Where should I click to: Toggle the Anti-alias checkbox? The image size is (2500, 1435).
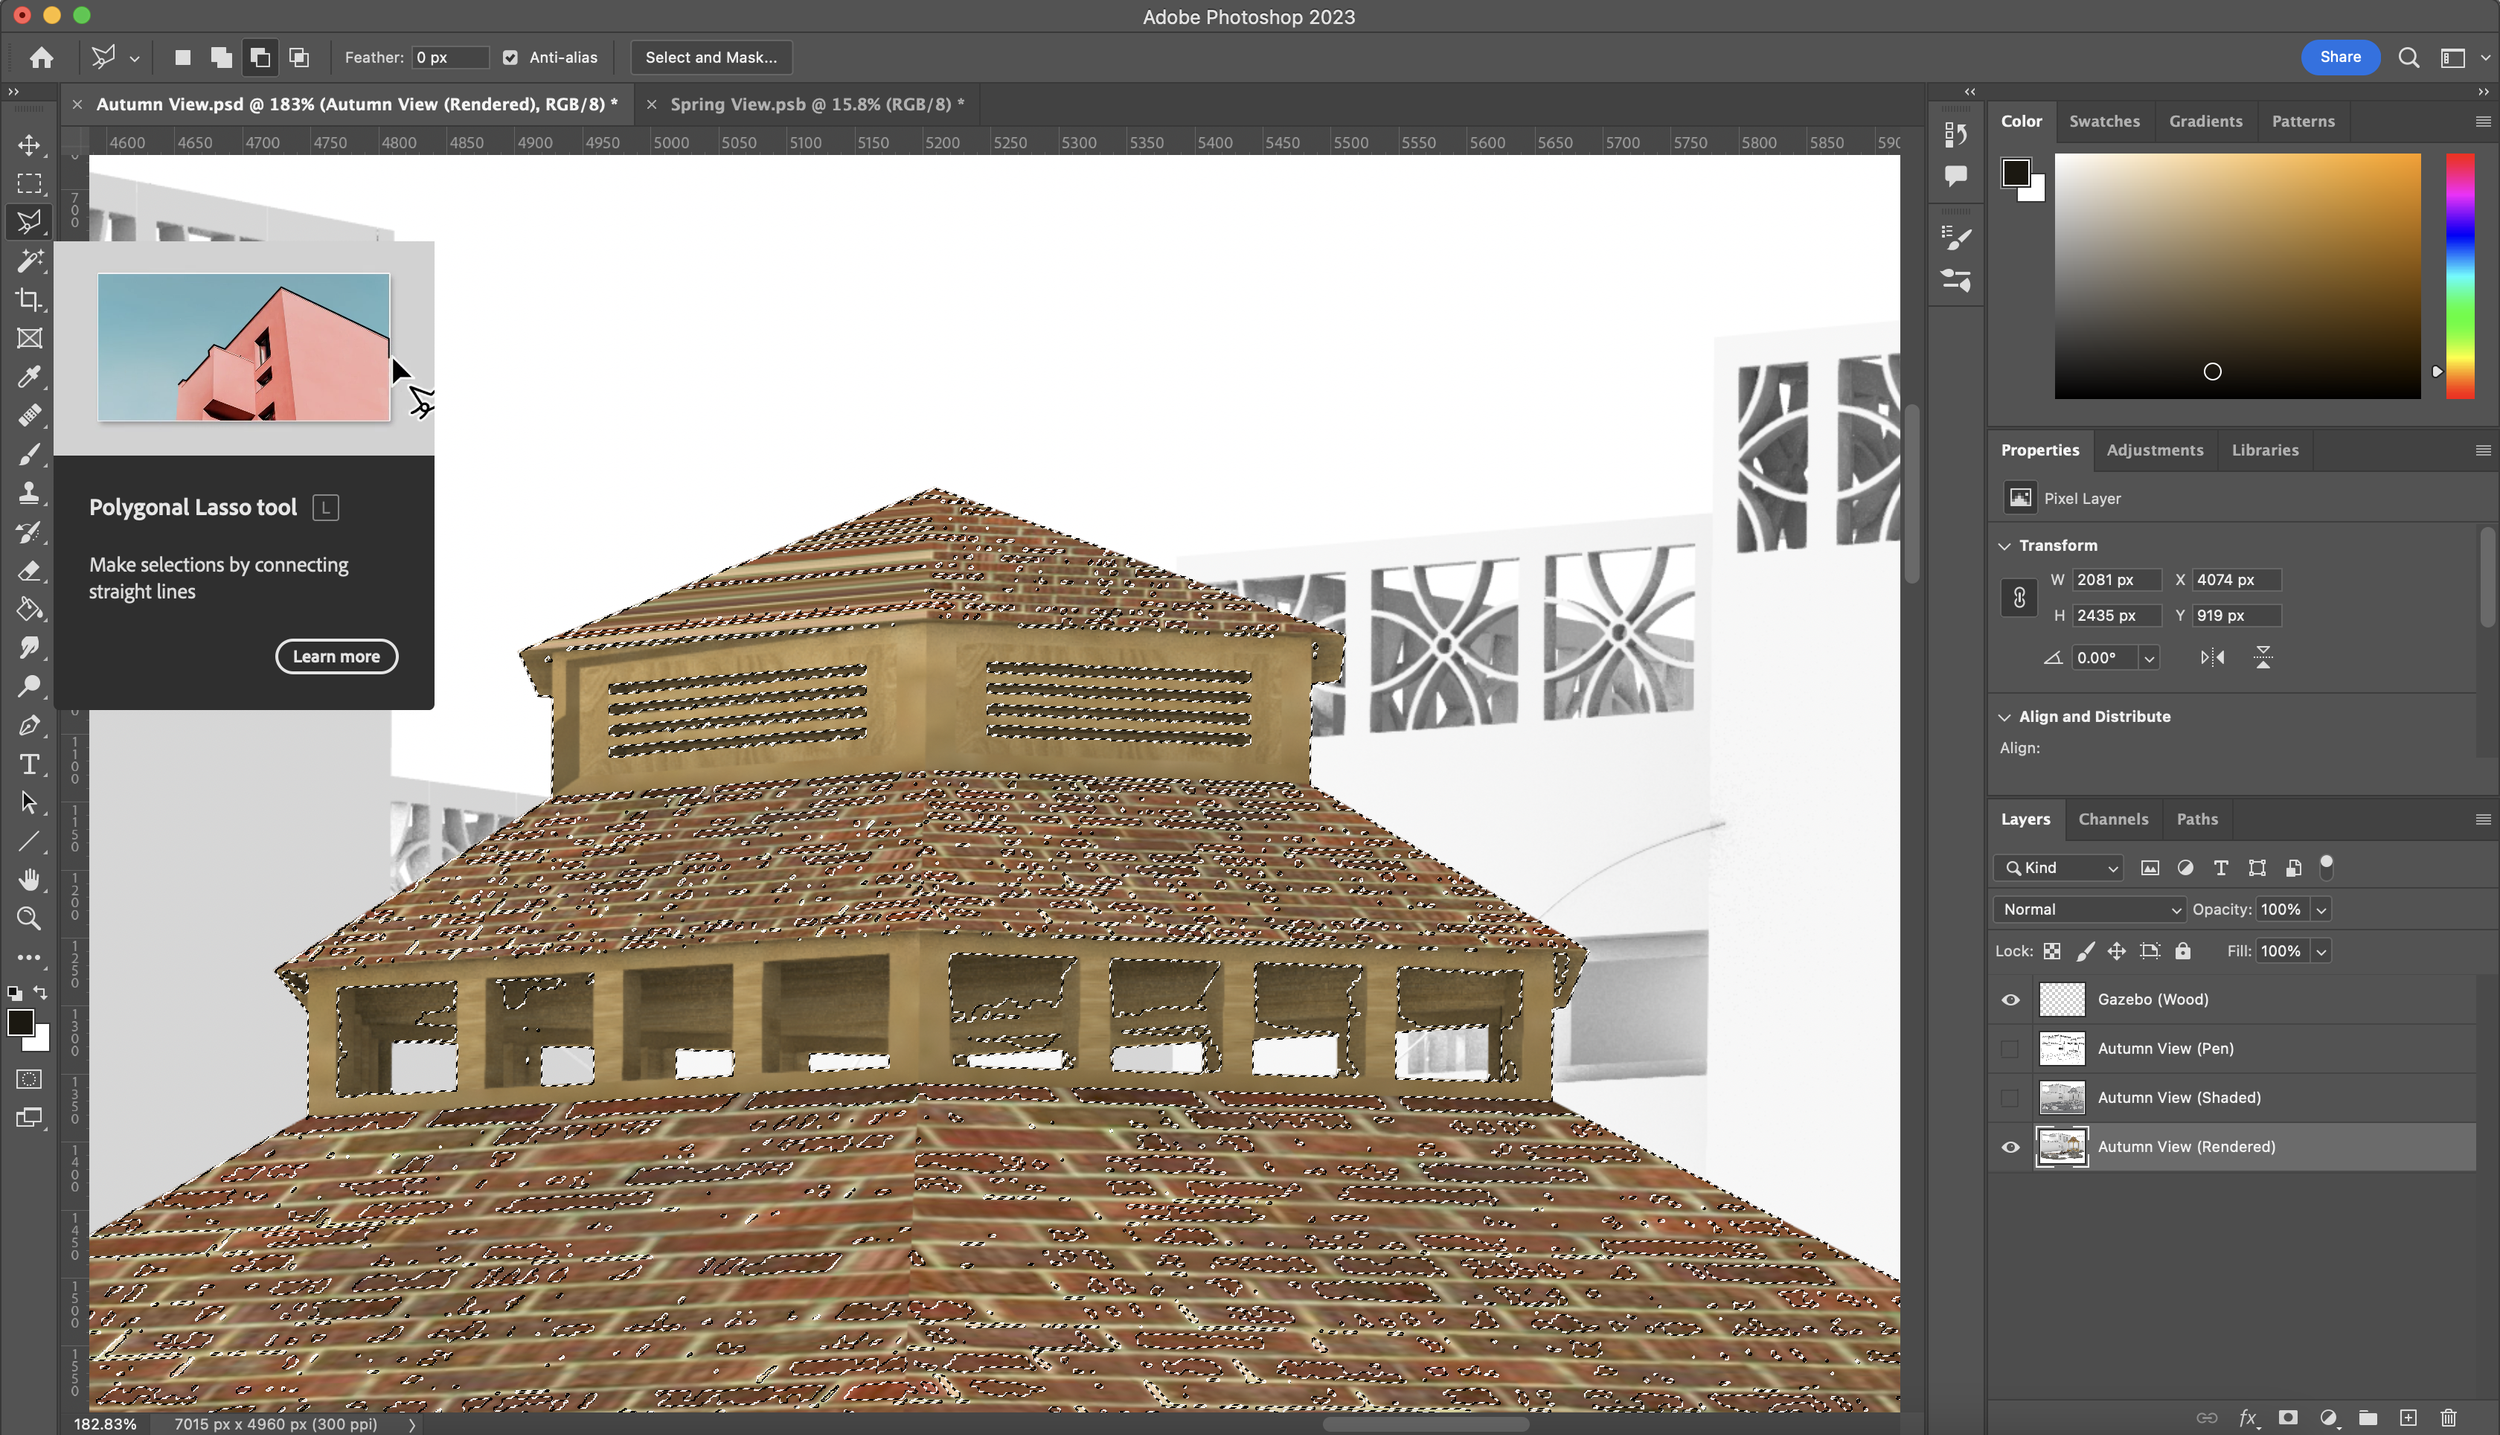click(x=510, y=58)
